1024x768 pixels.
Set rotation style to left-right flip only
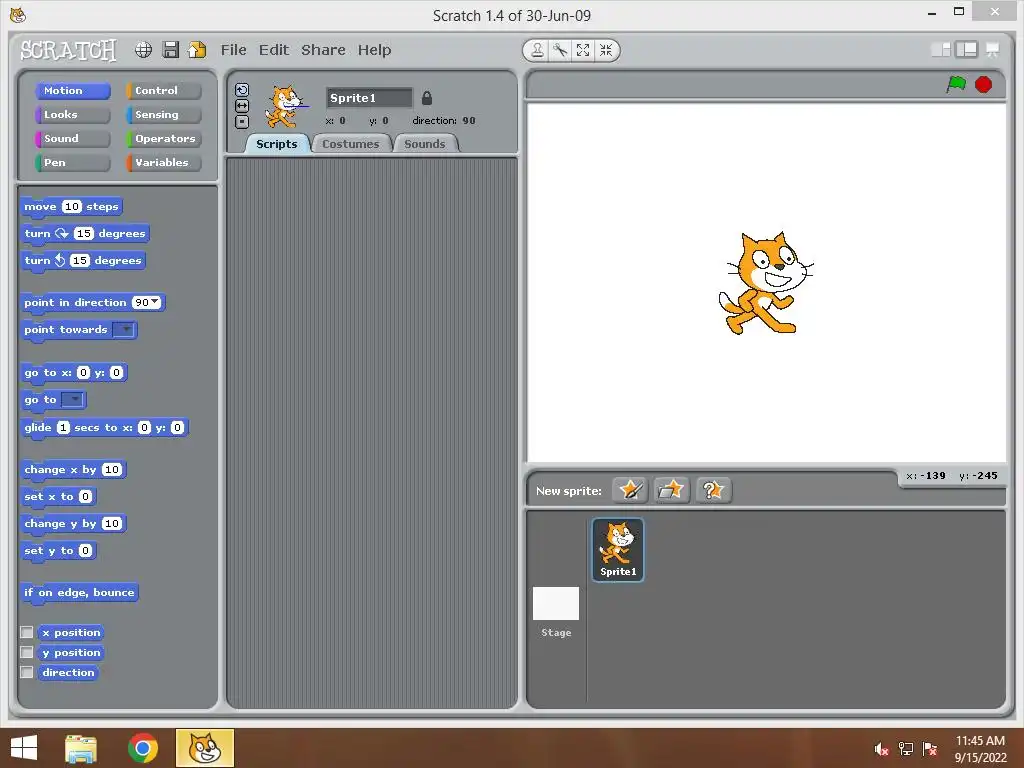(242, 106)
